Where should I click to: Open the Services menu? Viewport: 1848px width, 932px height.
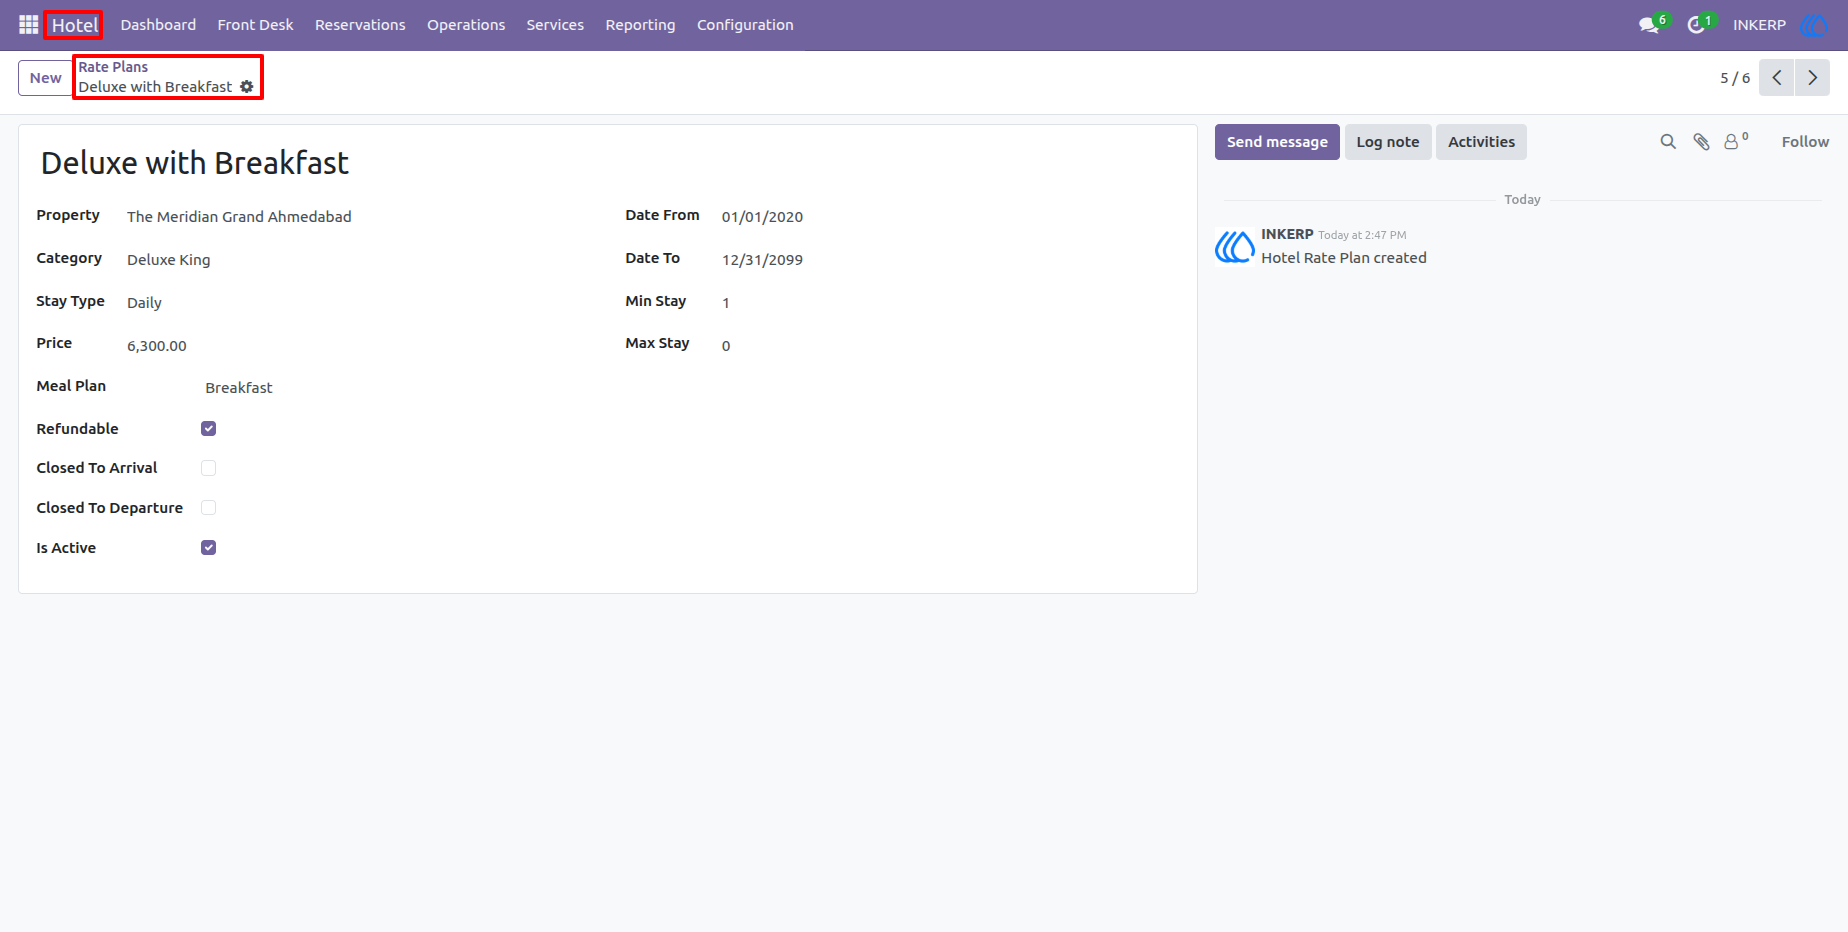point(555,25)
